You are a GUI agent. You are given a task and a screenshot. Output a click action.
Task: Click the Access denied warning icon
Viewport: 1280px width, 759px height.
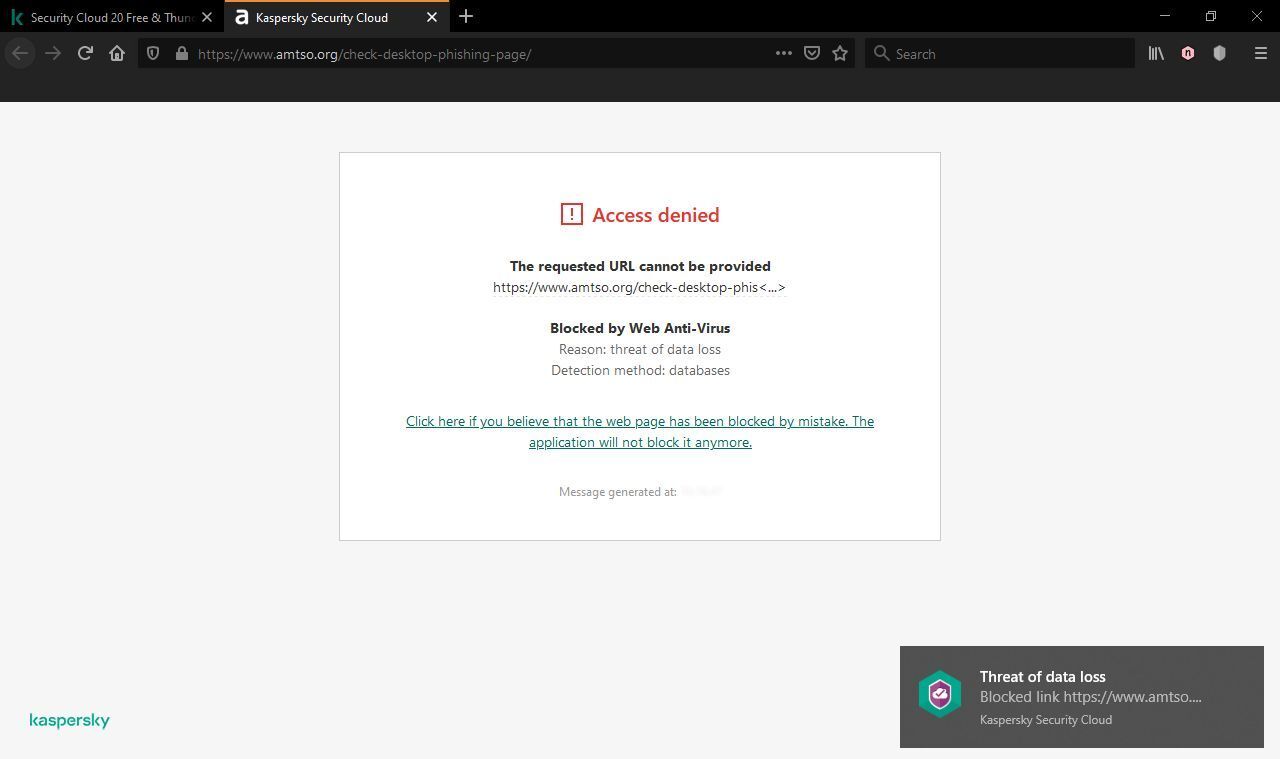click(571, 214)
